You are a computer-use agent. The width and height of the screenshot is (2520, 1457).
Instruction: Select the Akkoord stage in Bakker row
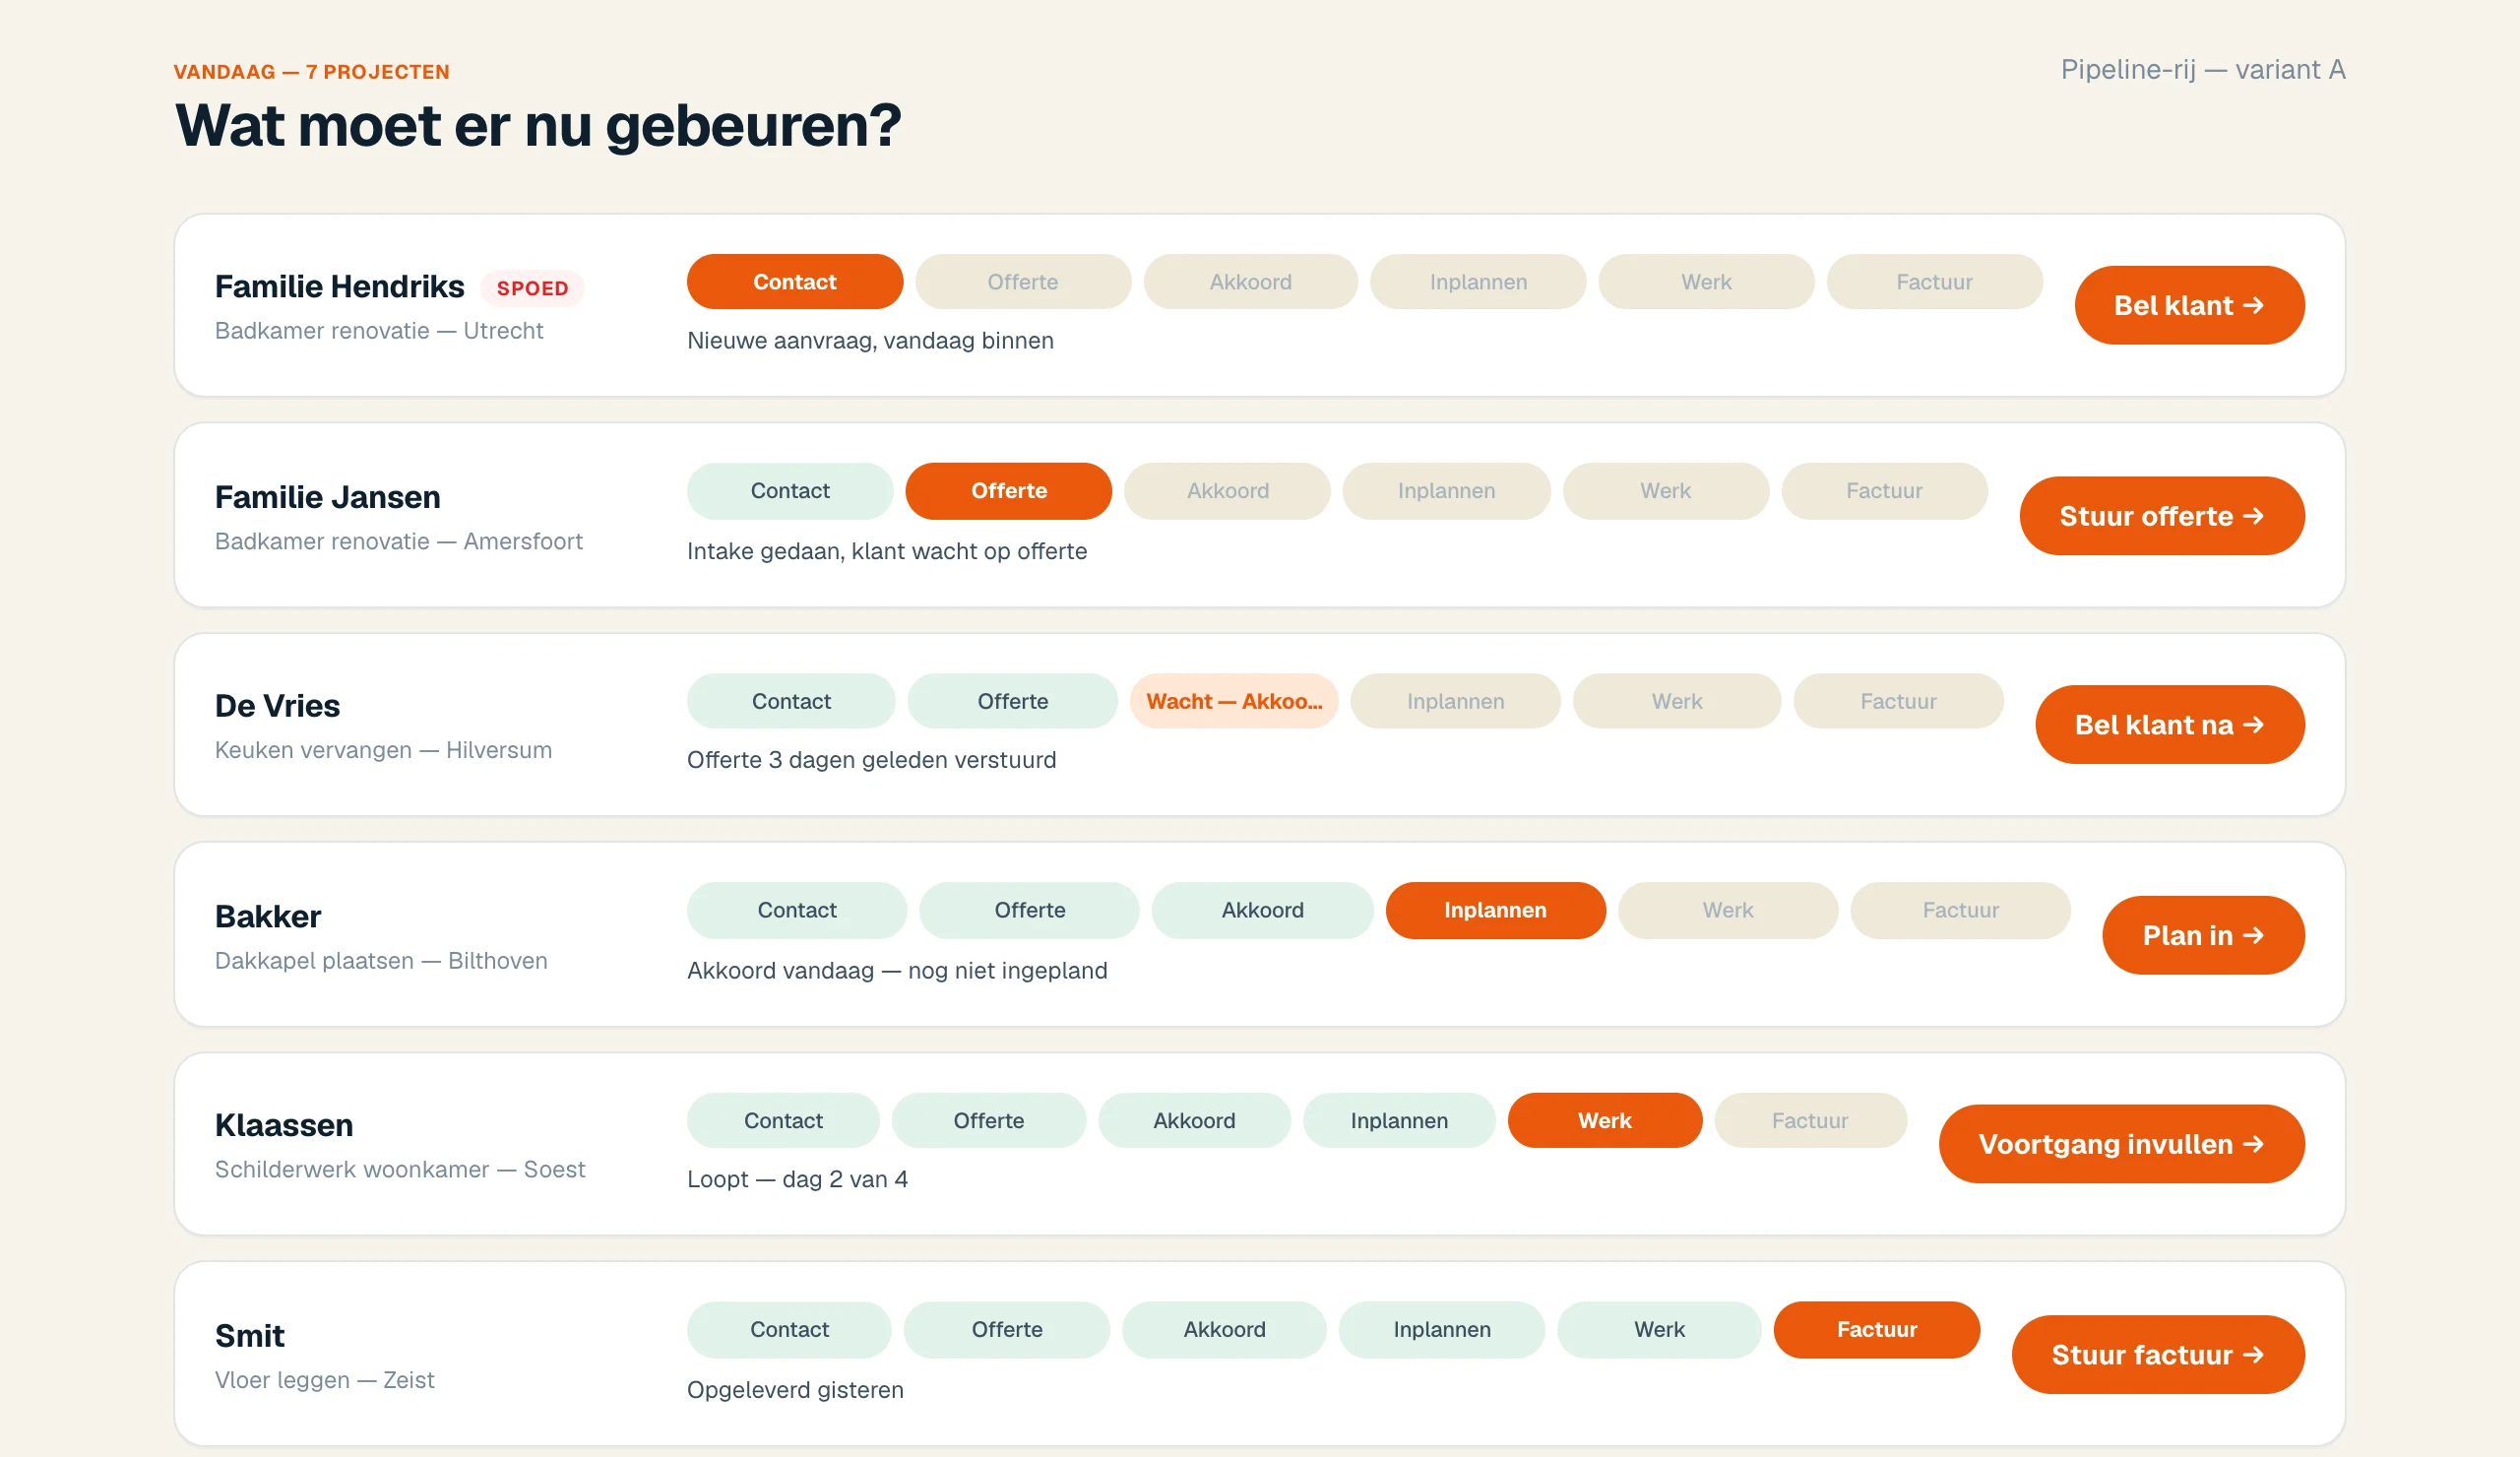(1263, 910)
